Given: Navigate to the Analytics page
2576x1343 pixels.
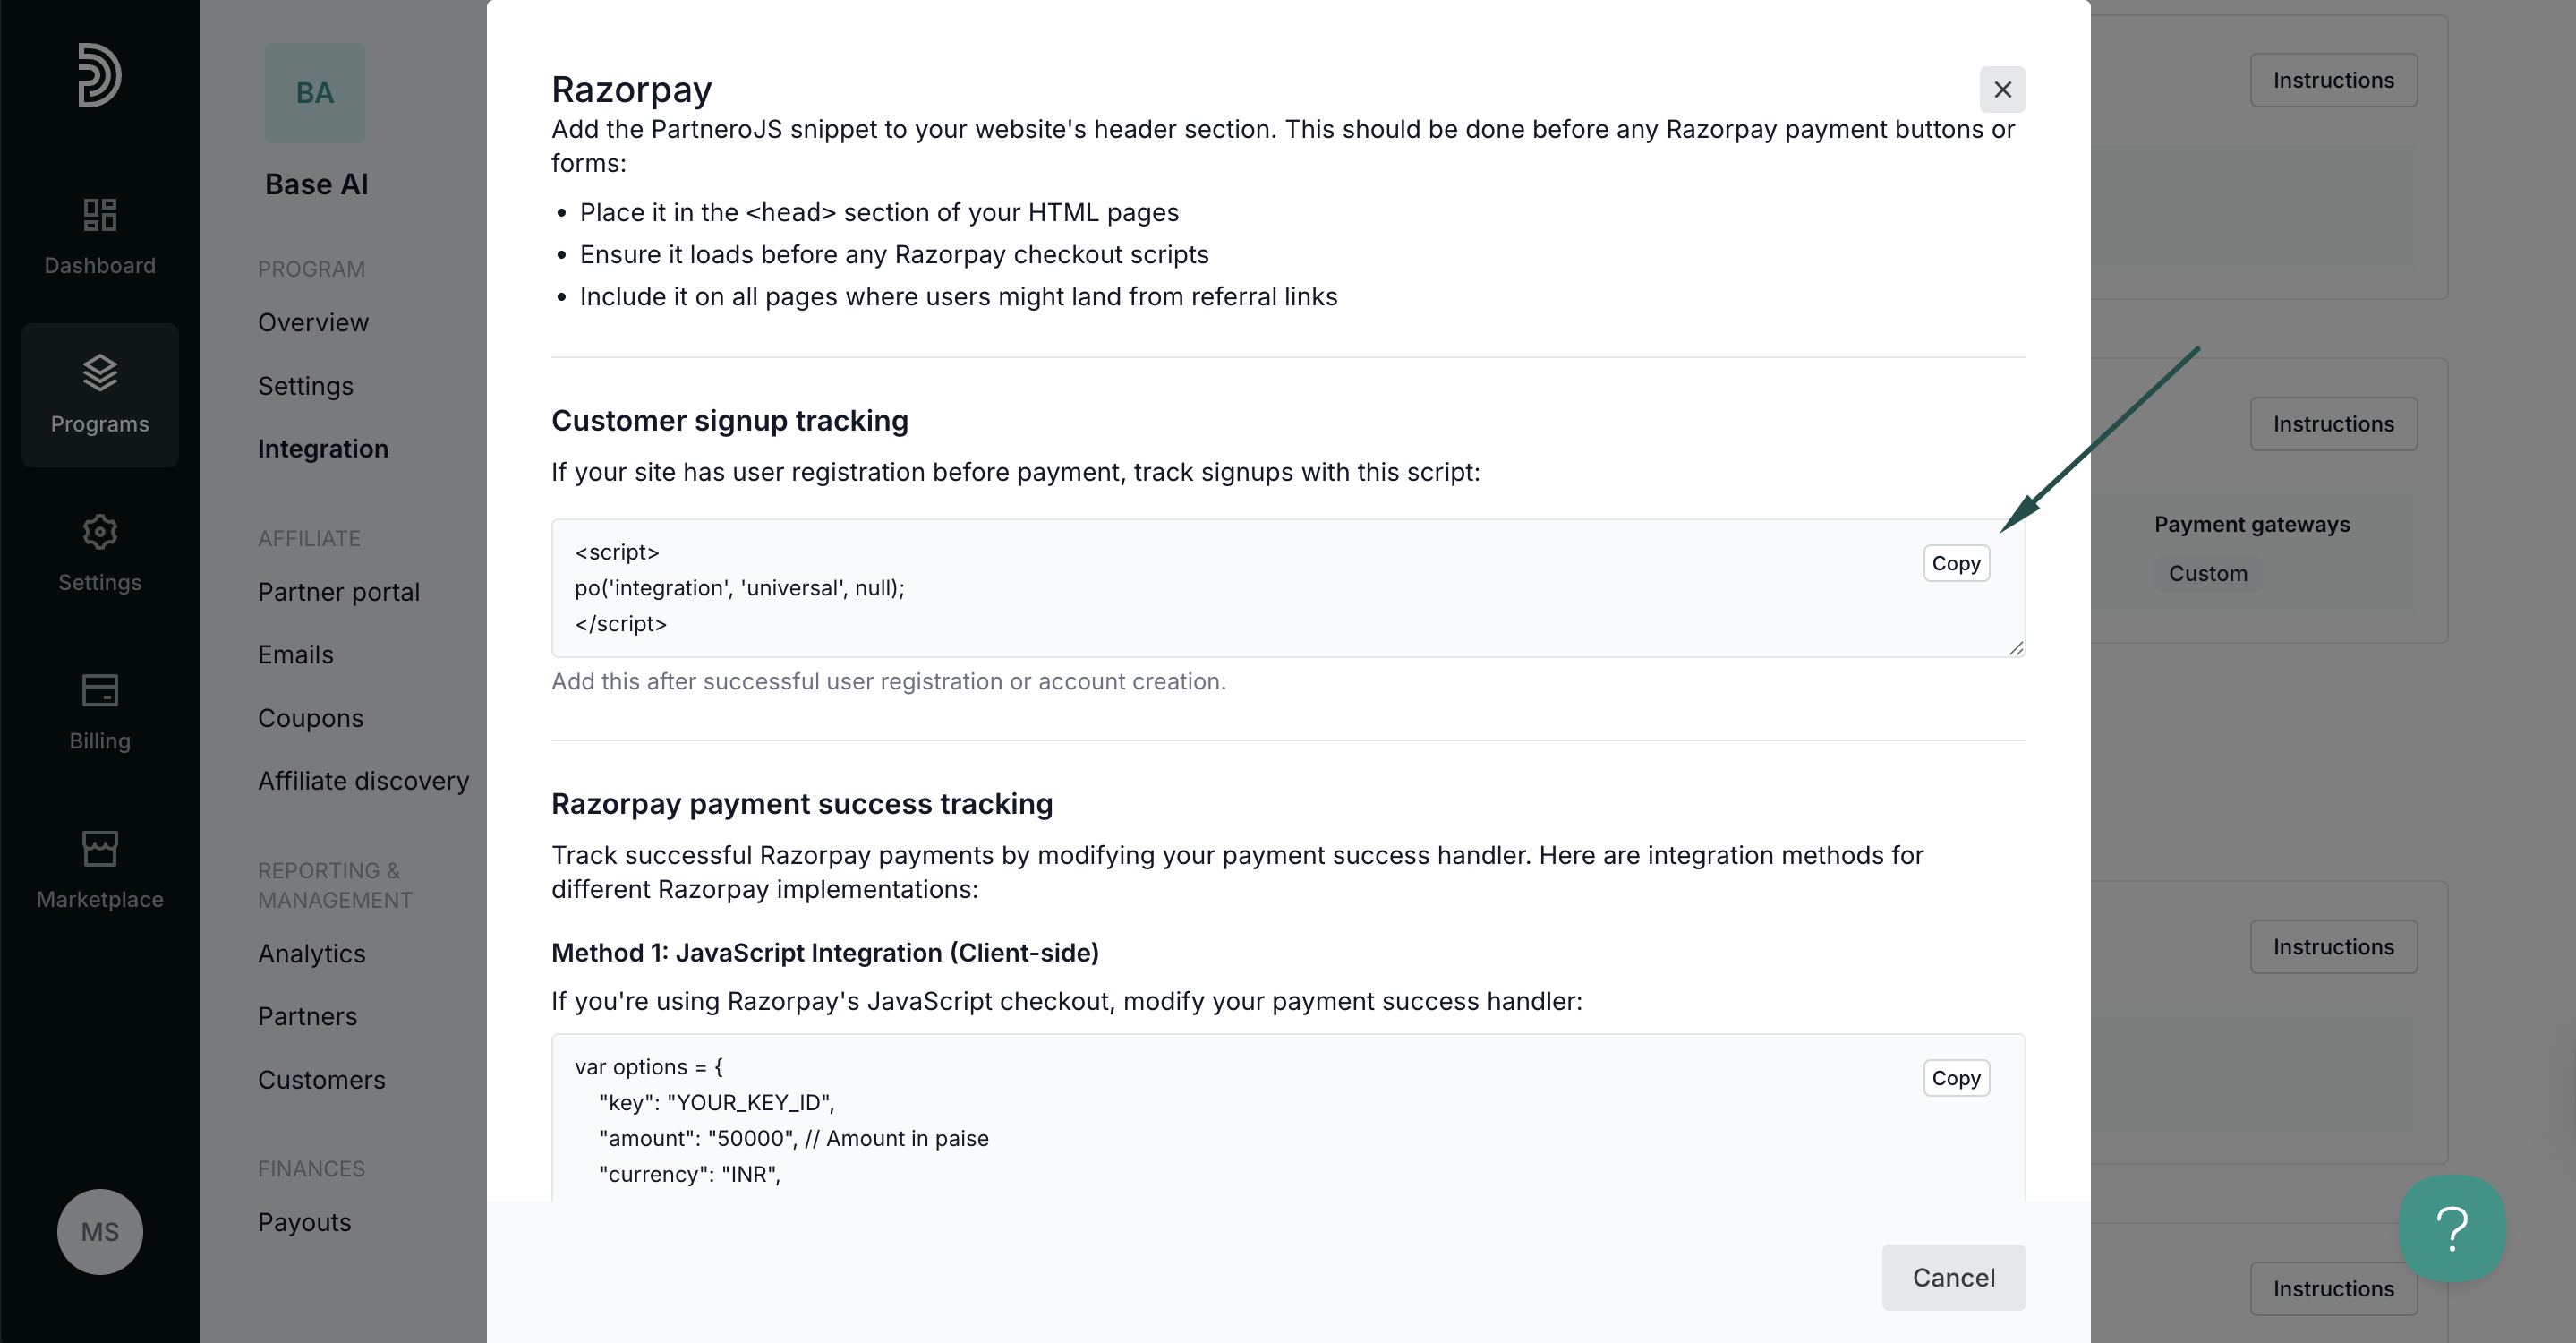Looking at the screenshot, I should 311,954.
